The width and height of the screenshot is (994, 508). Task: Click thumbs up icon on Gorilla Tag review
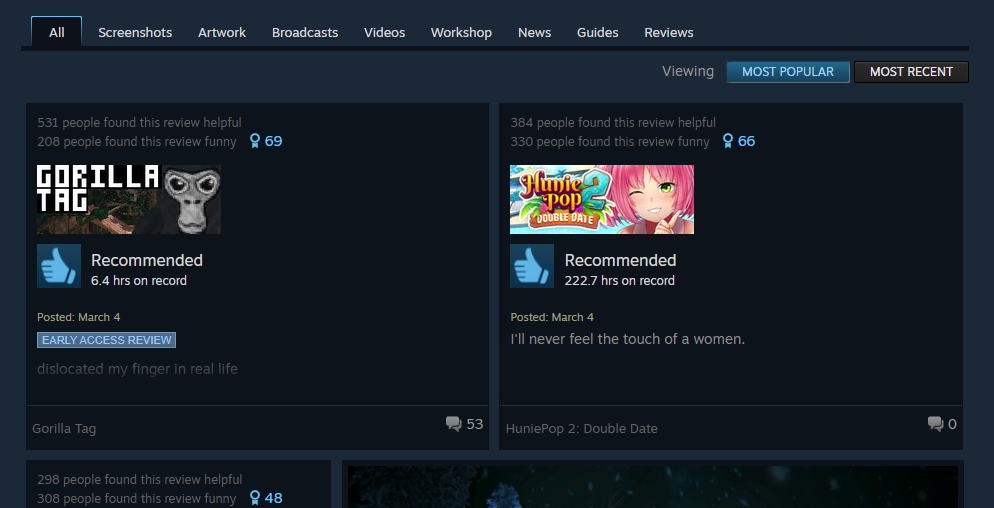[59, 266]
